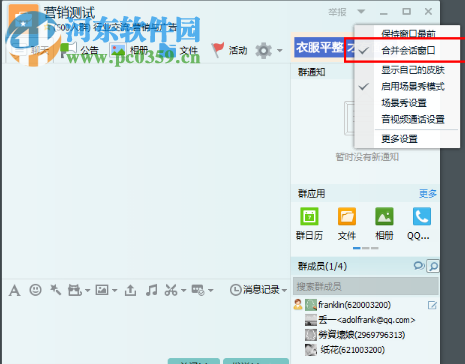Expand the 消息记录 dropdown arrow

pyautogui.click(x=284, y=290)
